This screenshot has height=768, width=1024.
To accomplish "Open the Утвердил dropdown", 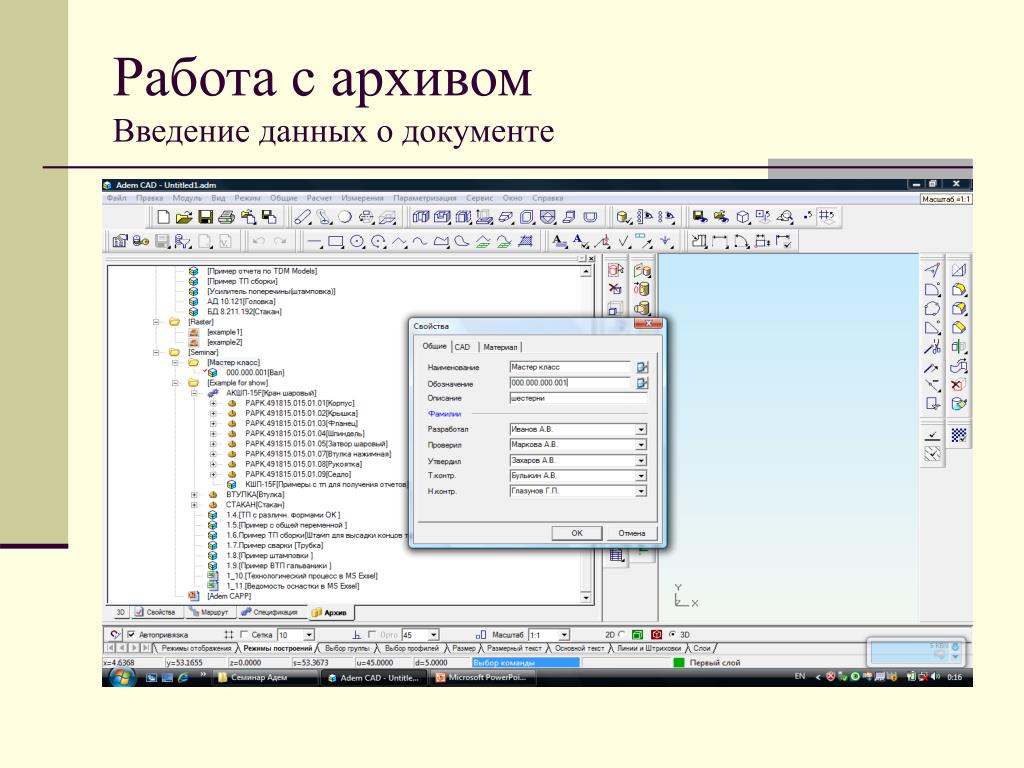I will pyautogui.click(x=641, y=460).
